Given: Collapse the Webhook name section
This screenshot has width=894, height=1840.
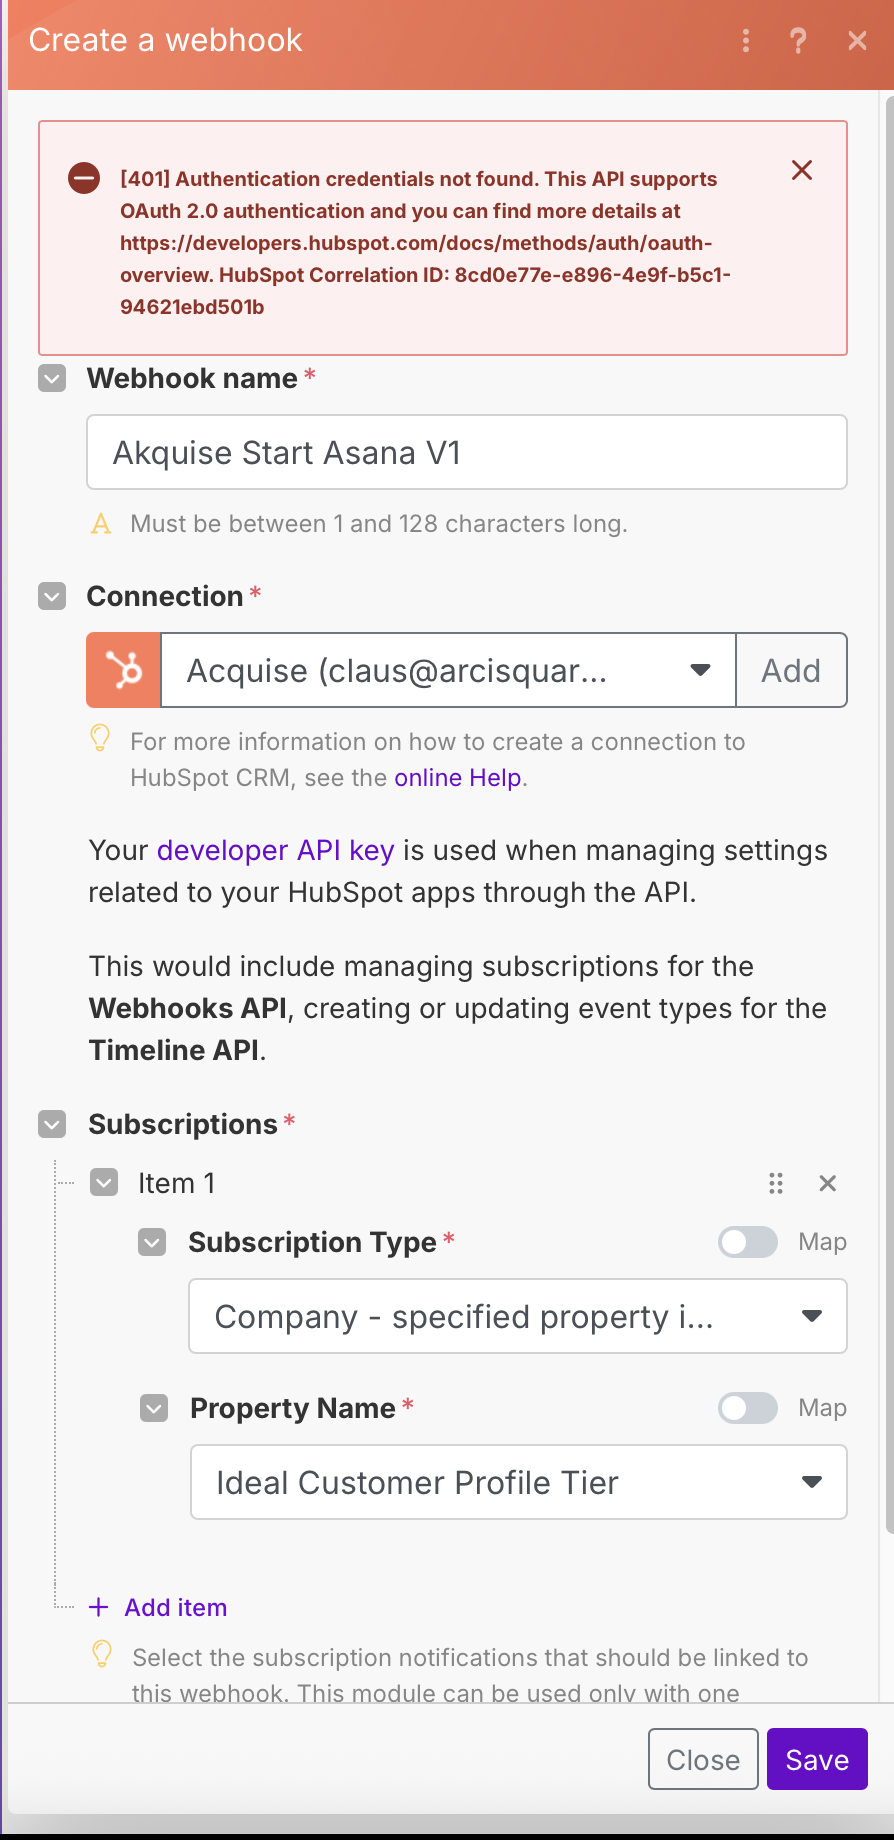Looking at the screenshot, I should 52,379.
